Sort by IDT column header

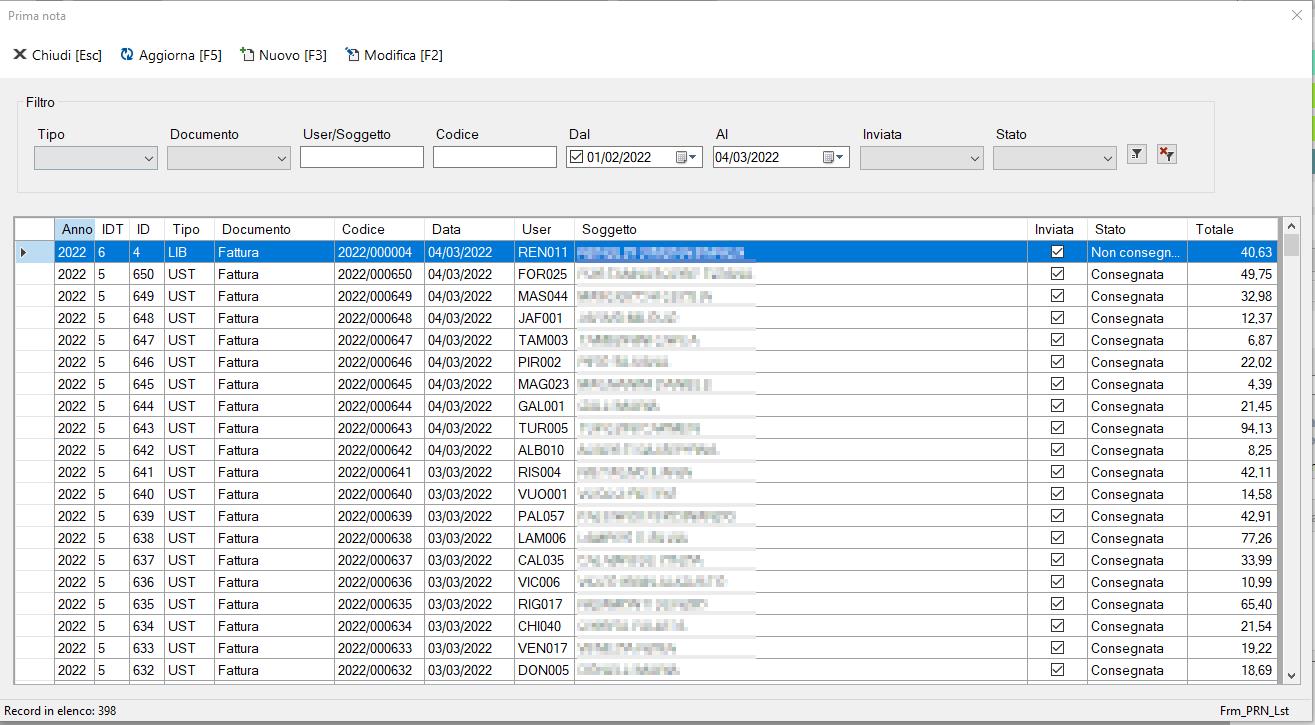point(112,229)
